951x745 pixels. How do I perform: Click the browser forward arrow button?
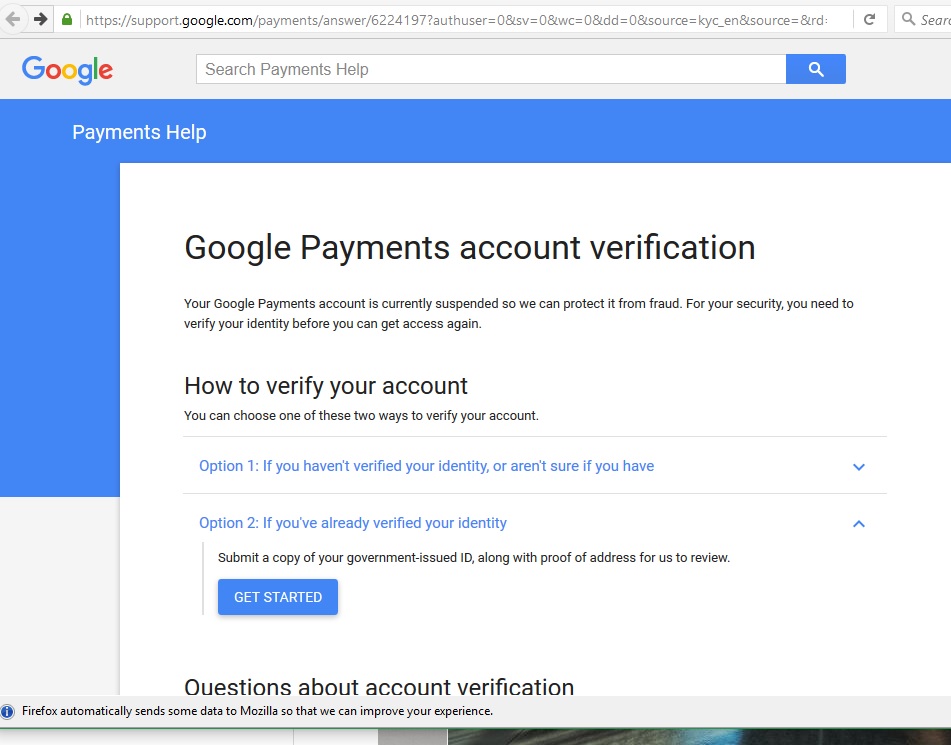point(40,19)
